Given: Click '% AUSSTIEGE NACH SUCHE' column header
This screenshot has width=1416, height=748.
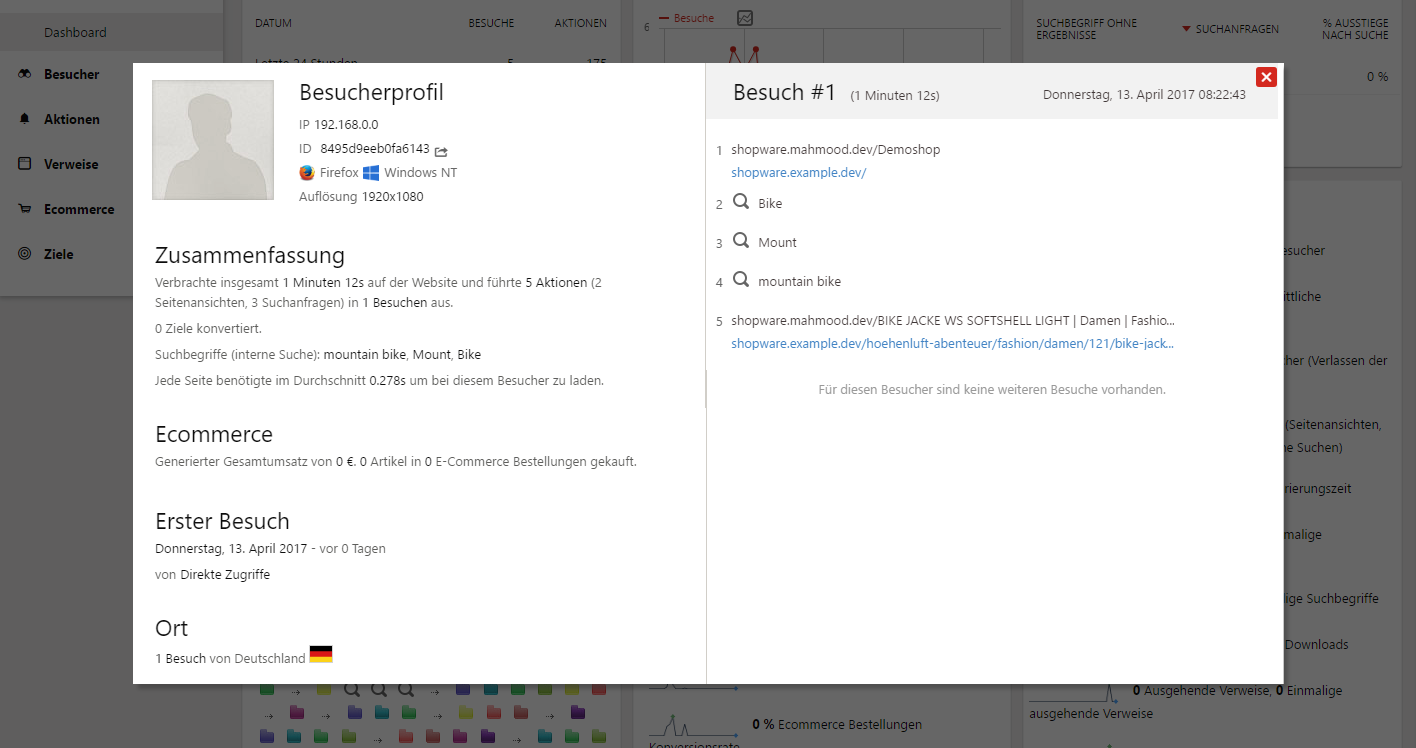Looking at the screenshot, I should (1355, 29).
